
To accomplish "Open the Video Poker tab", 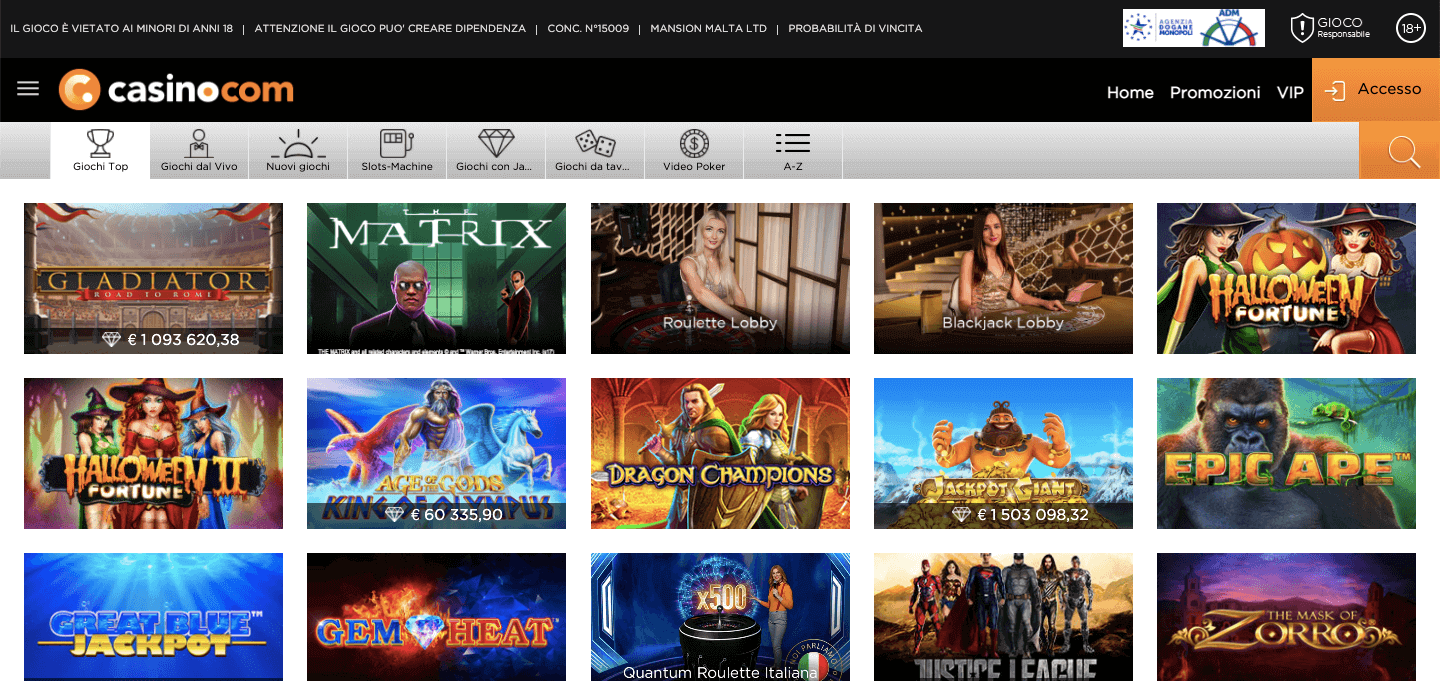I will pyautogui.click(x=694, y=150).
